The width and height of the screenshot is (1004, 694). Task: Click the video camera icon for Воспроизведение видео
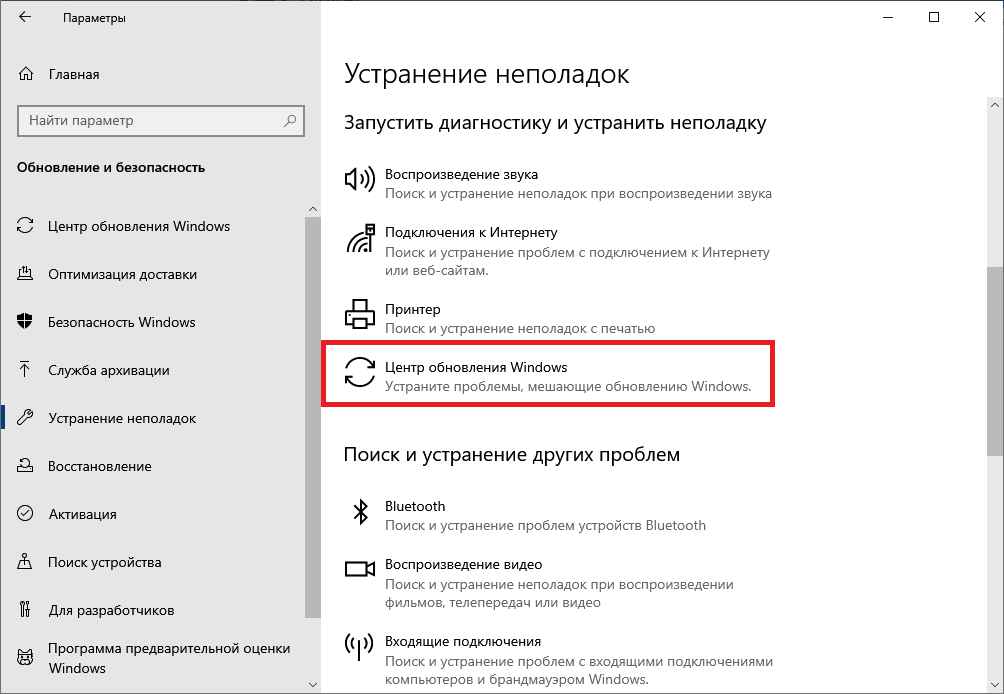tap(360, 569)
